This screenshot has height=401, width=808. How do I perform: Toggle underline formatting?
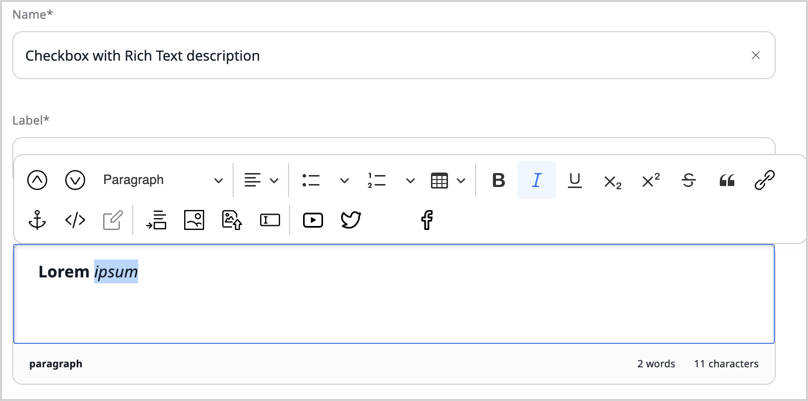575,181
